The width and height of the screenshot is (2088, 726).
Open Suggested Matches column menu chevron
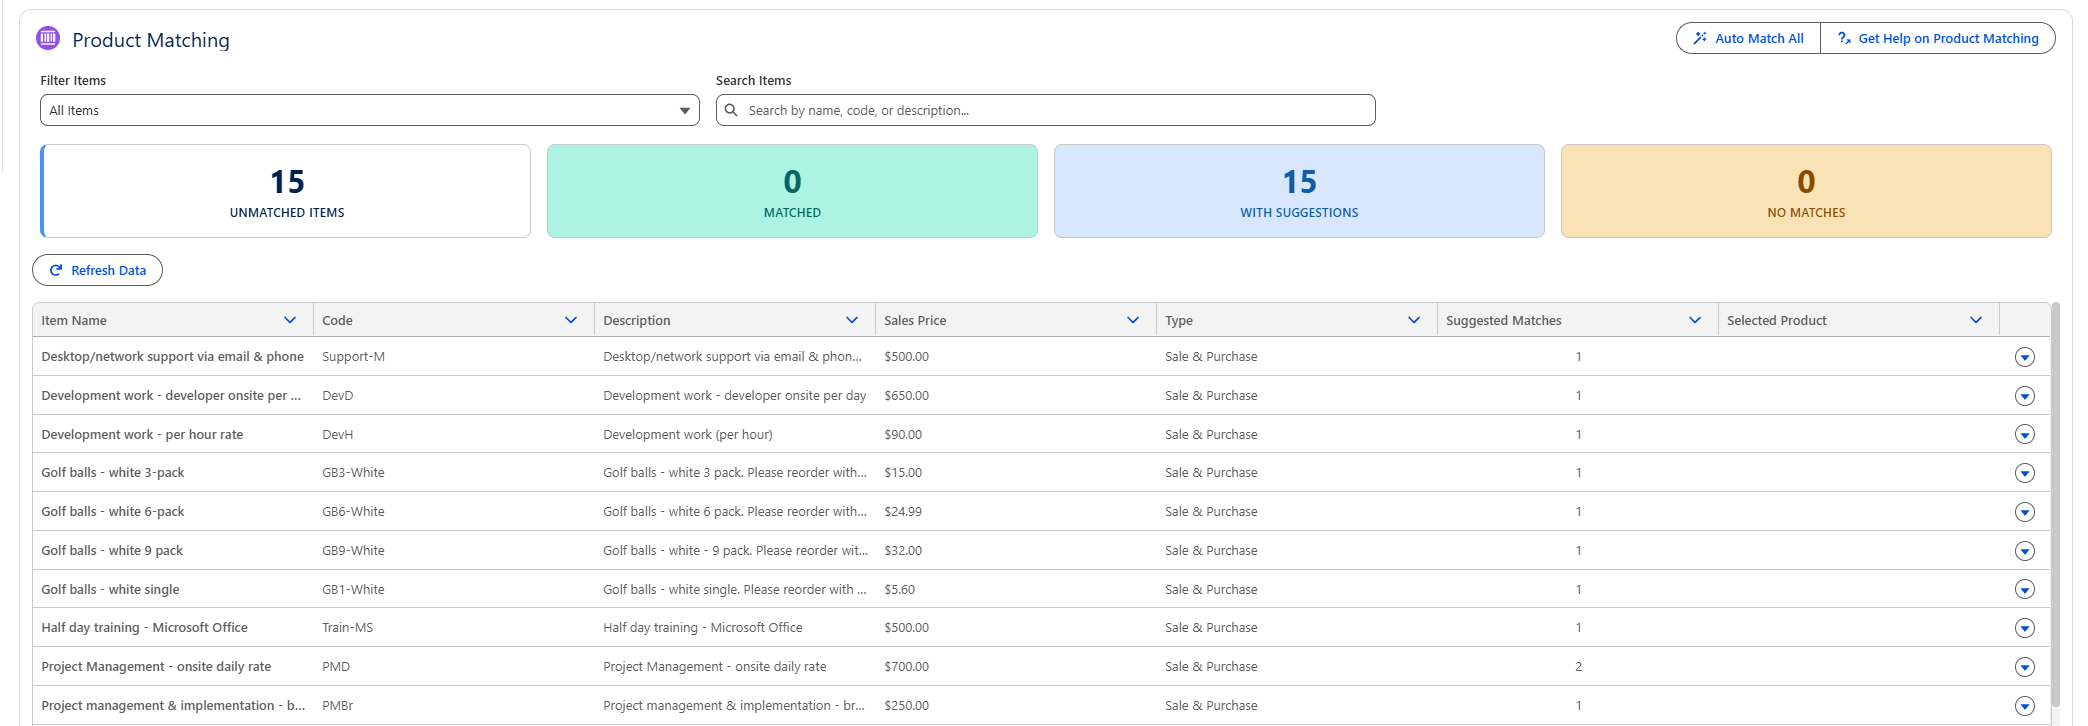pyautogui.click(x=1695, y=320)
